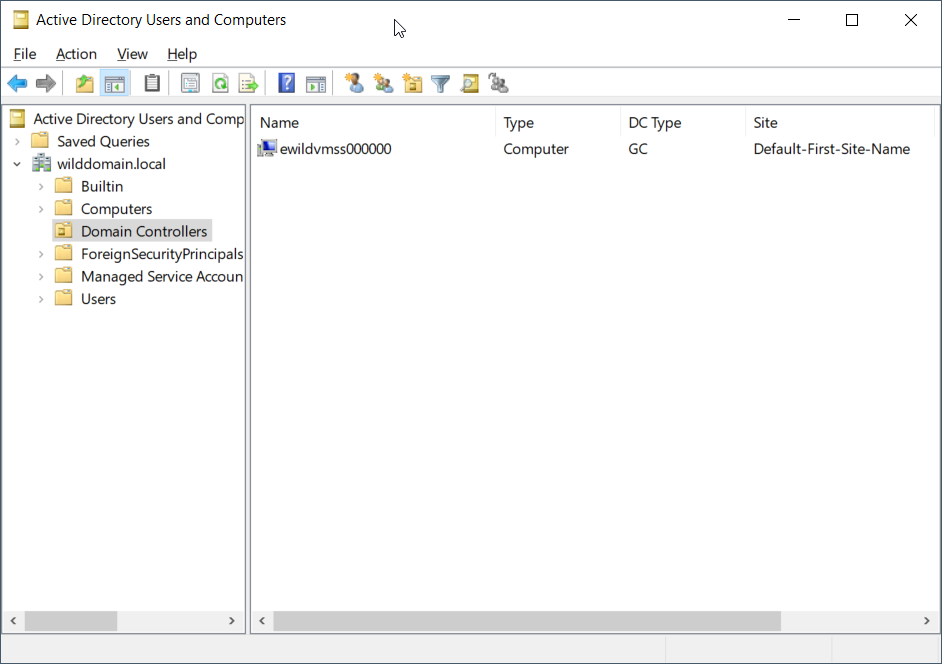Viewport: 942px width, 664px height.
Task: Expand the Saved Queries node
Action: (x=17, y=141)
